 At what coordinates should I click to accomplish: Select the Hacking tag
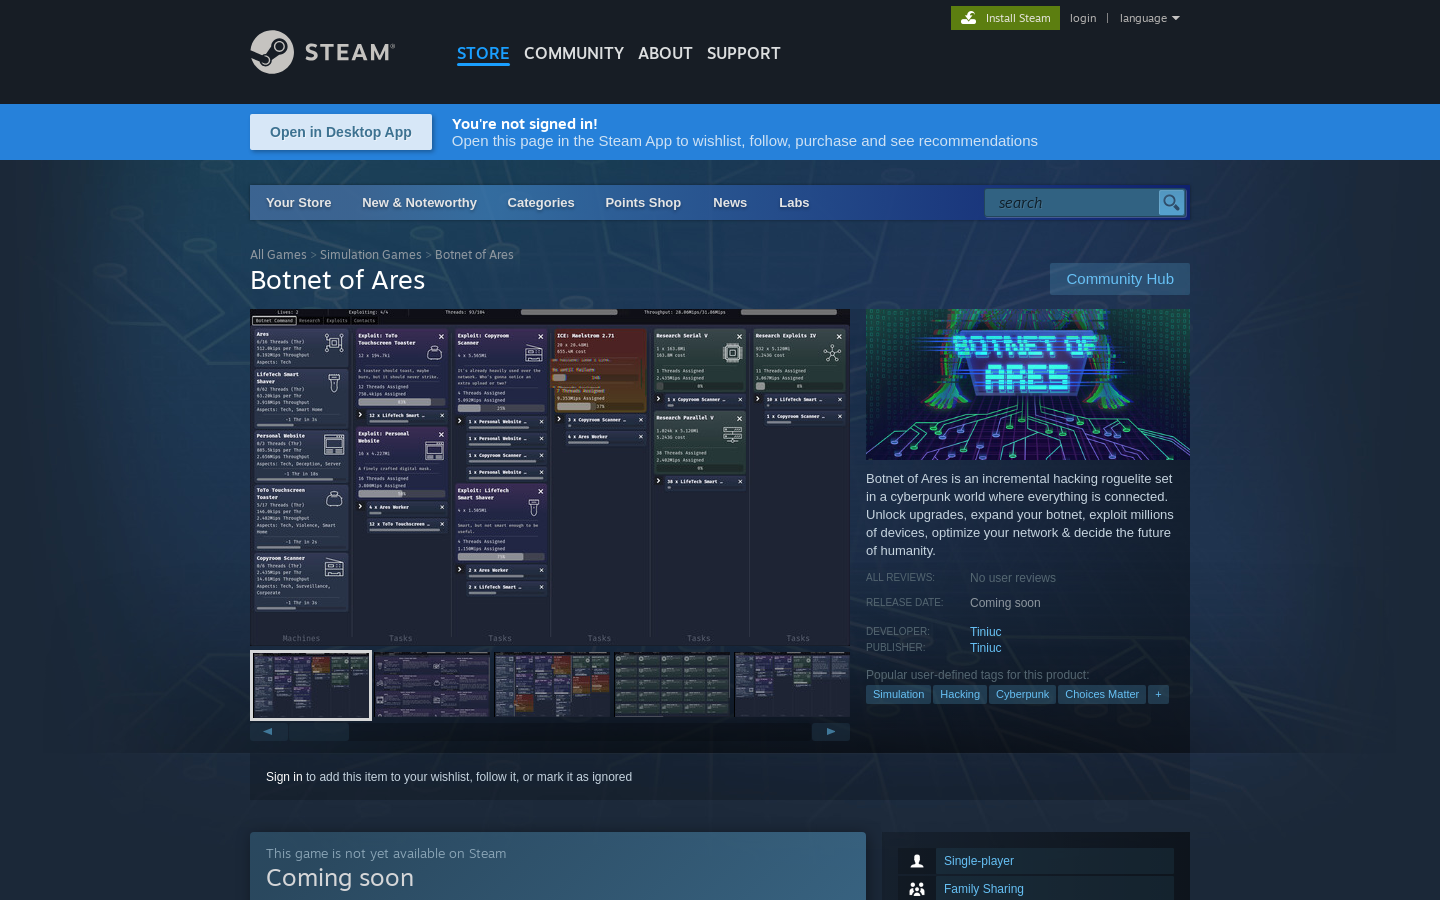[960, 694]
